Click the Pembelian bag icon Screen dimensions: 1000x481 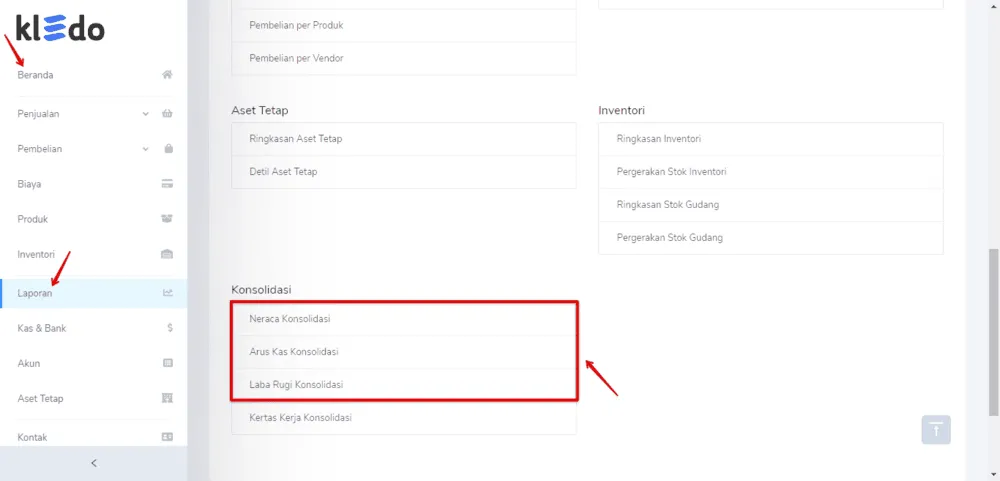(168, 149)
